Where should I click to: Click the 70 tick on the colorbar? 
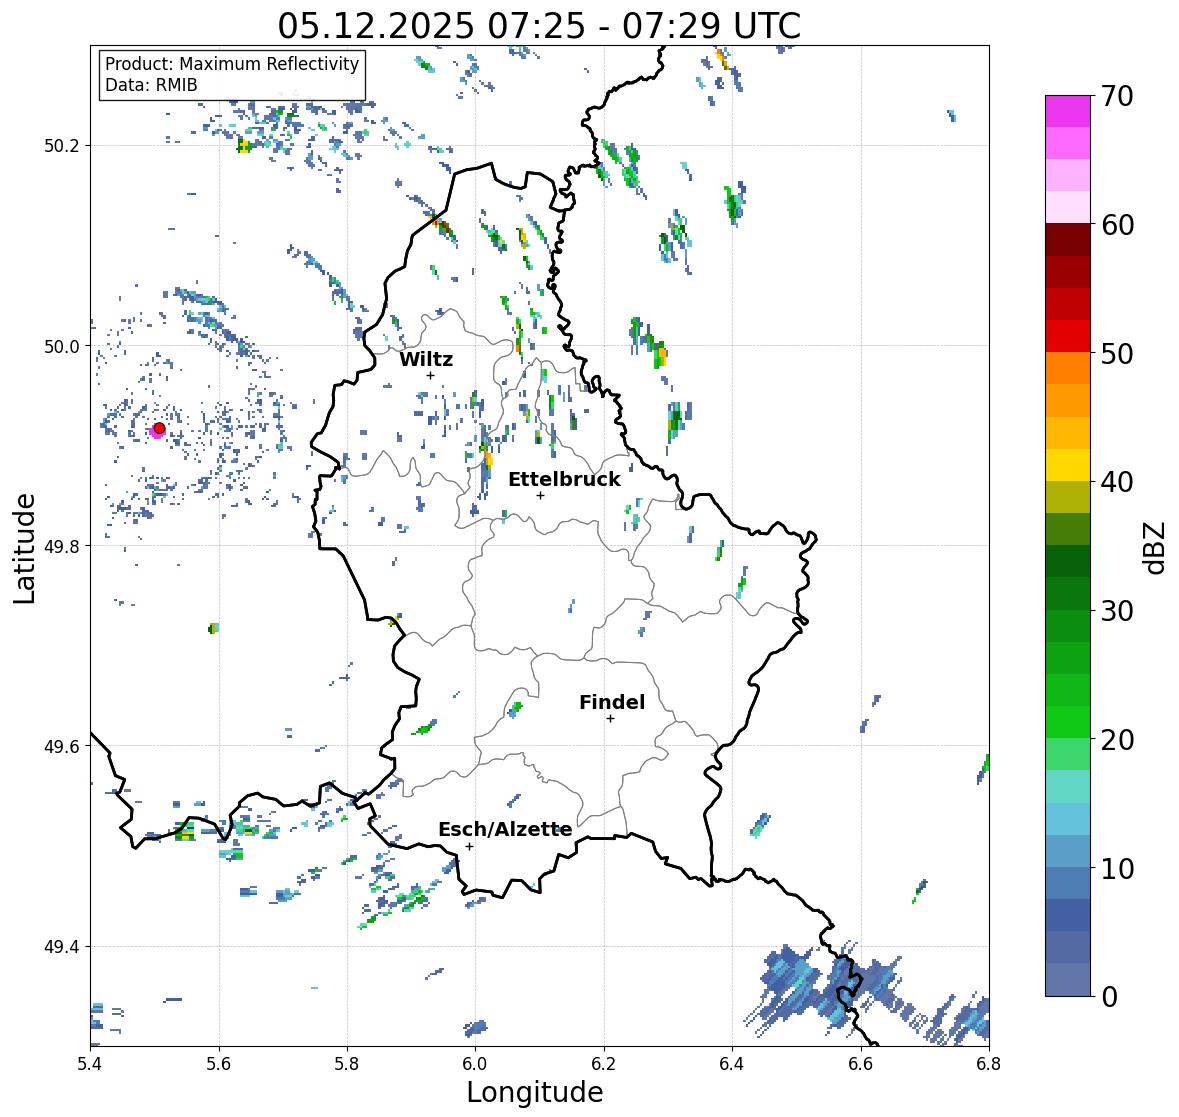pos(1117,96)
